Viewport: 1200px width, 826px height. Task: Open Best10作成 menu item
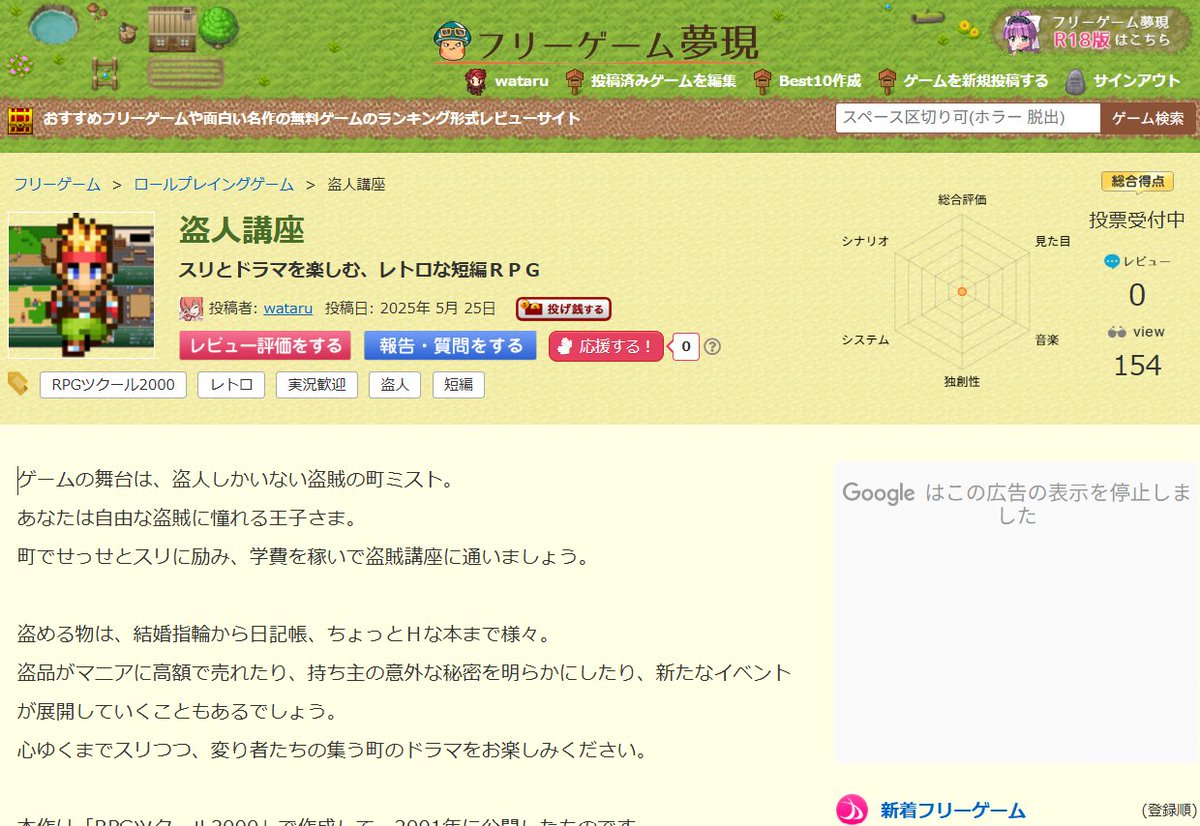tap(820, 81)
